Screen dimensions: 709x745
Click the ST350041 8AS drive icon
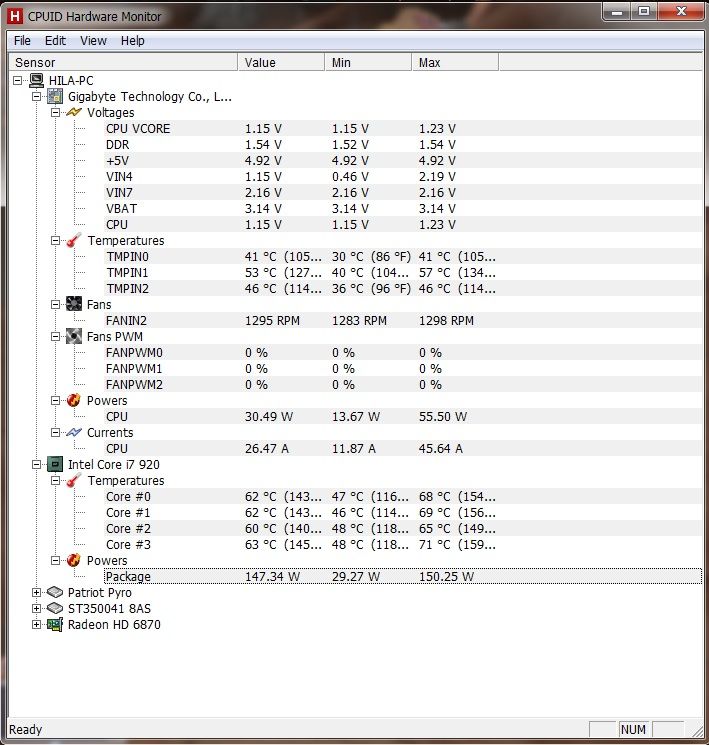click(55, 609)
